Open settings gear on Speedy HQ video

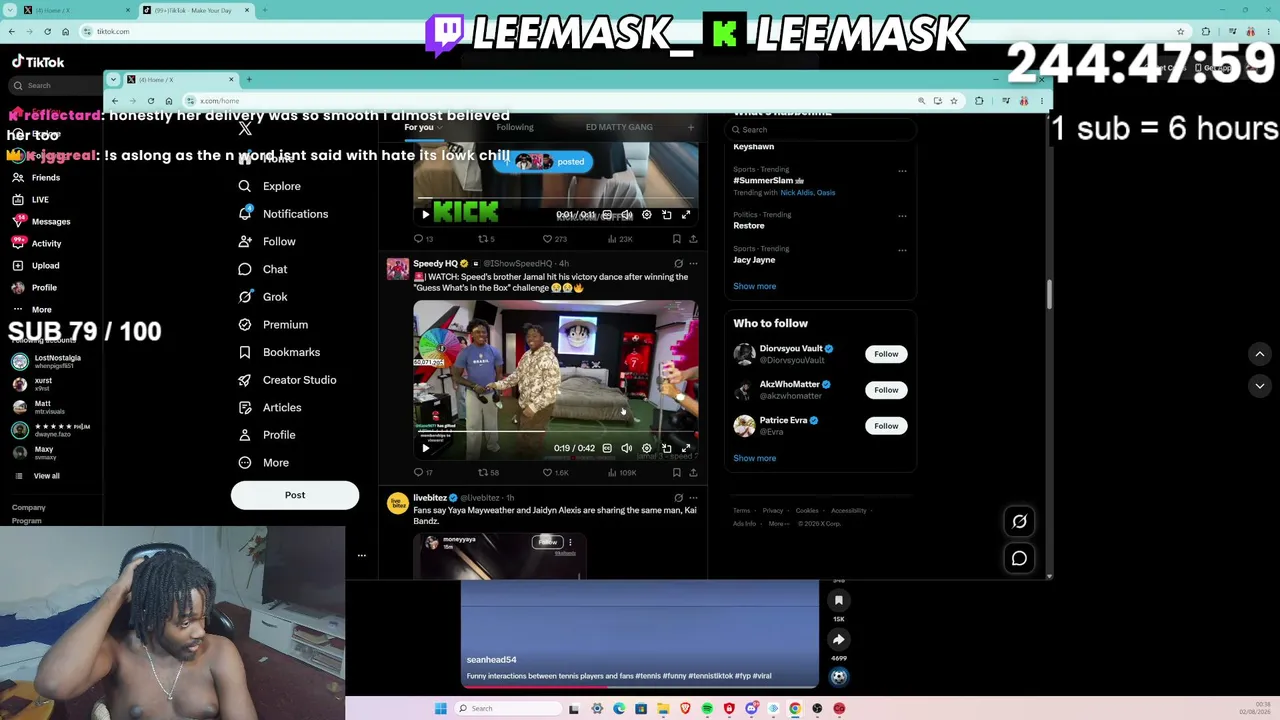click(x=647, y=448)
